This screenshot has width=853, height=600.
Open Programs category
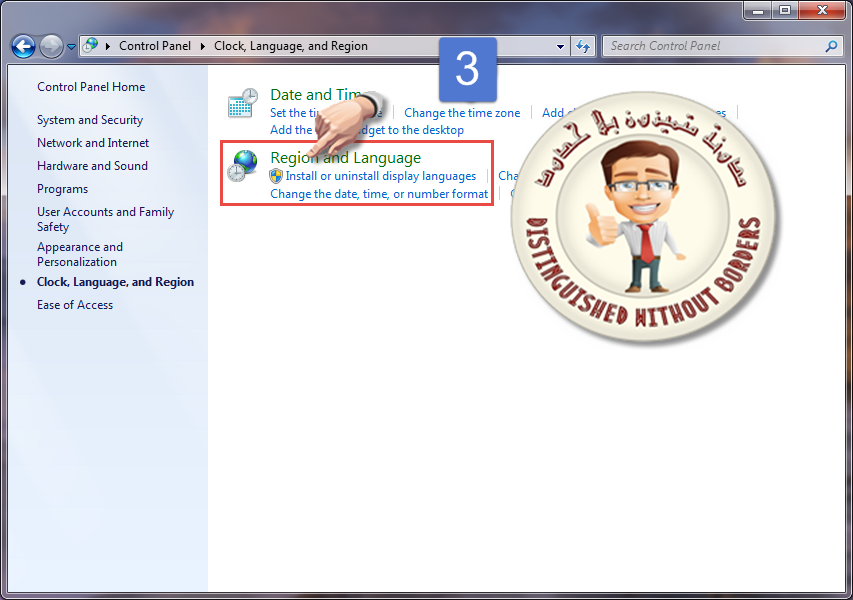(63, 189)
